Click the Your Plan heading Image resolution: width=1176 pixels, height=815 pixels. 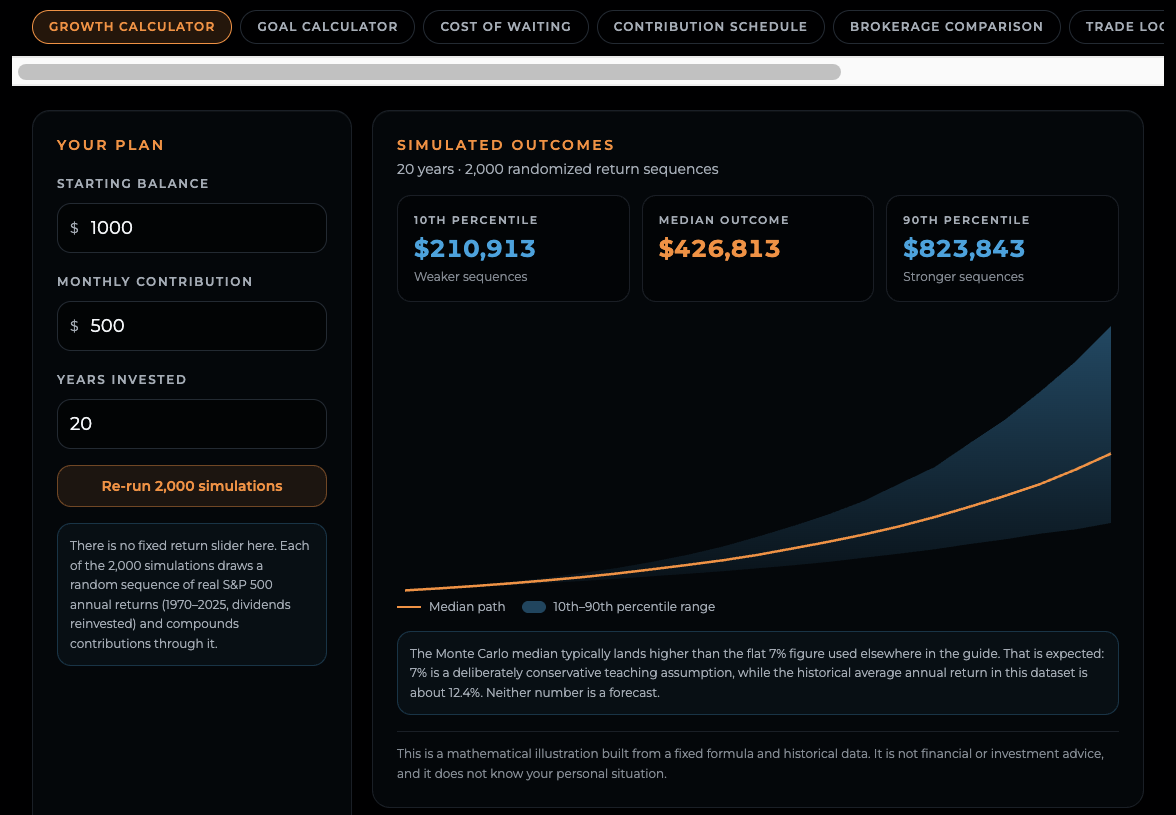(110, 145)
